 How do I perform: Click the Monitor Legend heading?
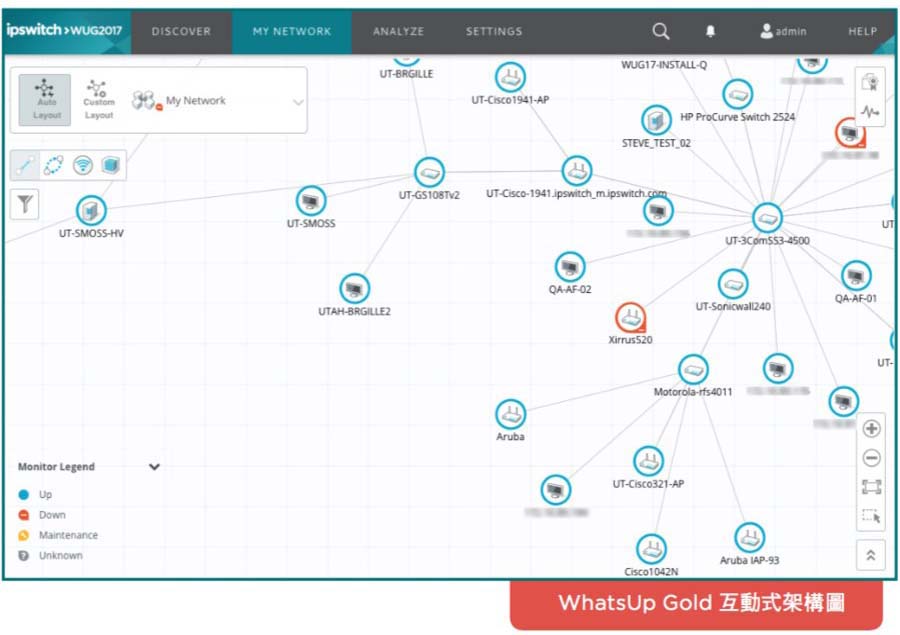point(56,467)
